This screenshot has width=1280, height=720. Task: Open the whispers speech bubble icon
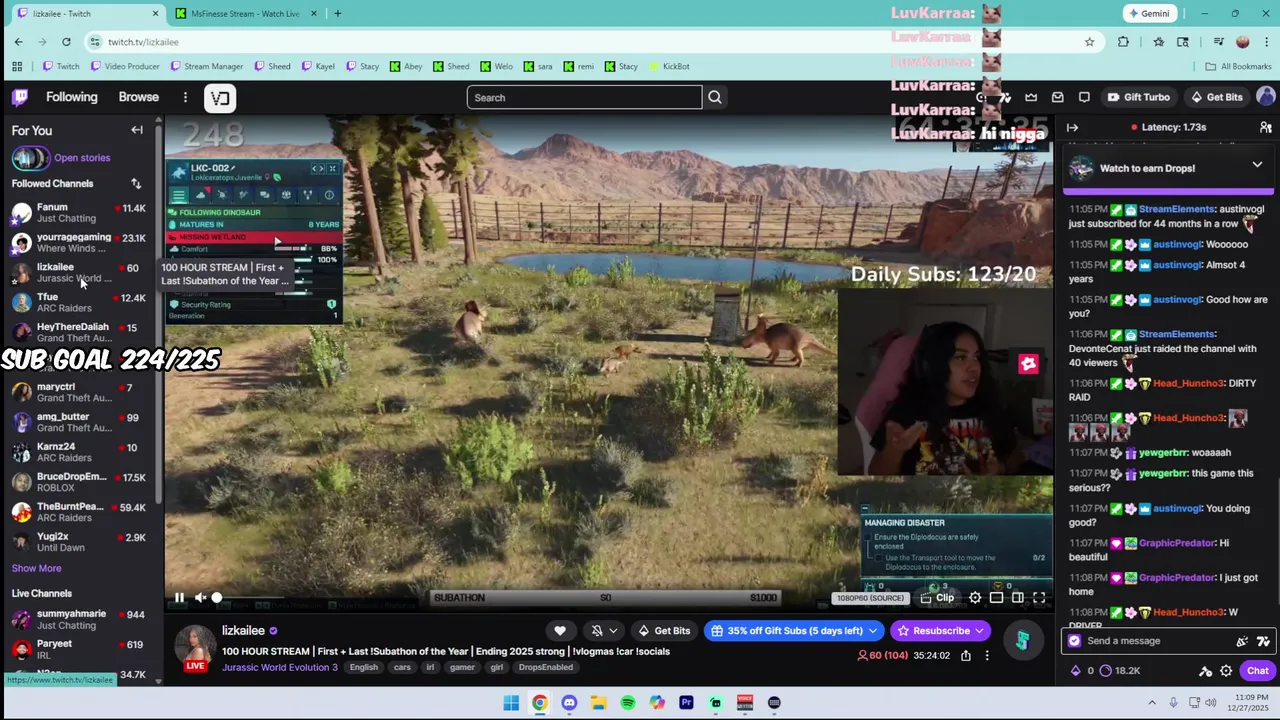[x=1084, y=97]
